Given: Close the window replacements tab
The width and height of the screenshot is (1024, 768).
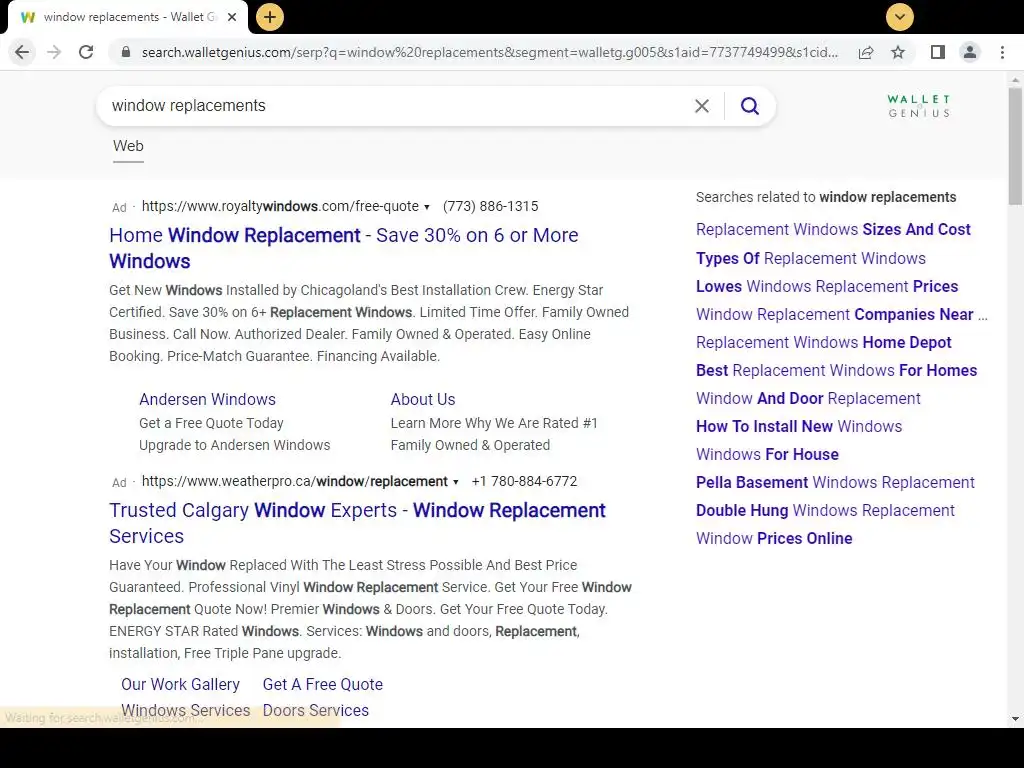Looking at the screenshot, I should pos(232,17).
